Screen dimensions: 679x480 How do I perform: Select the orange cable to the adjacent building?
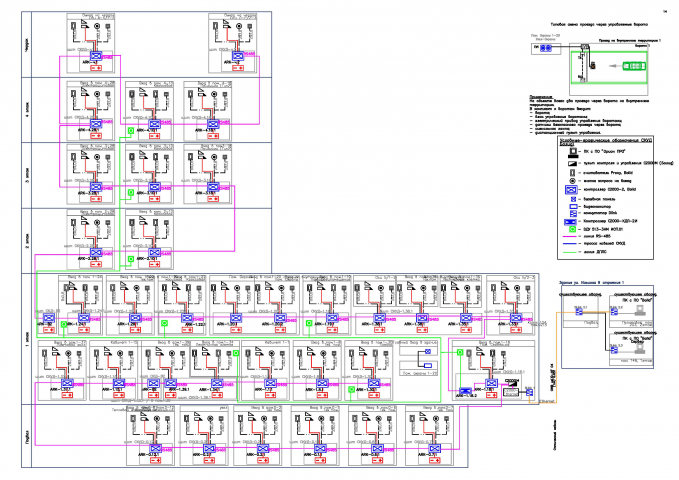556,357
